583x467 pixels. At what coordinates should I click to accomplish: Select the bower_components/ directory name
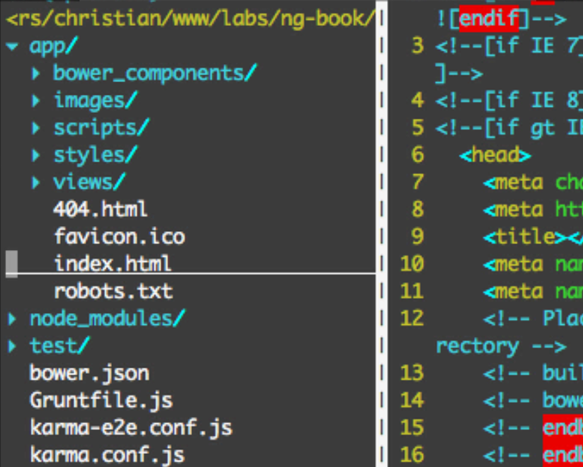155,73
